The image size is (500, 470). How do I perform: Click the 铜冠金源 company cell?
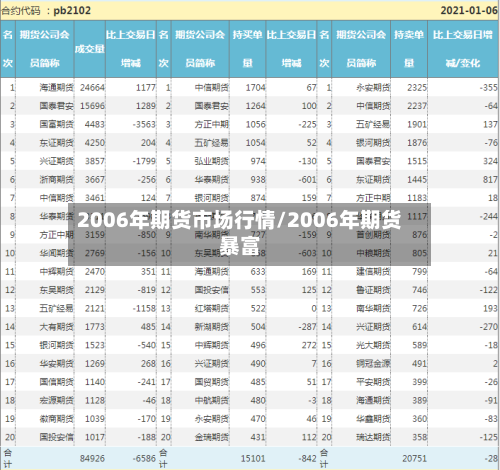[373, 363]
